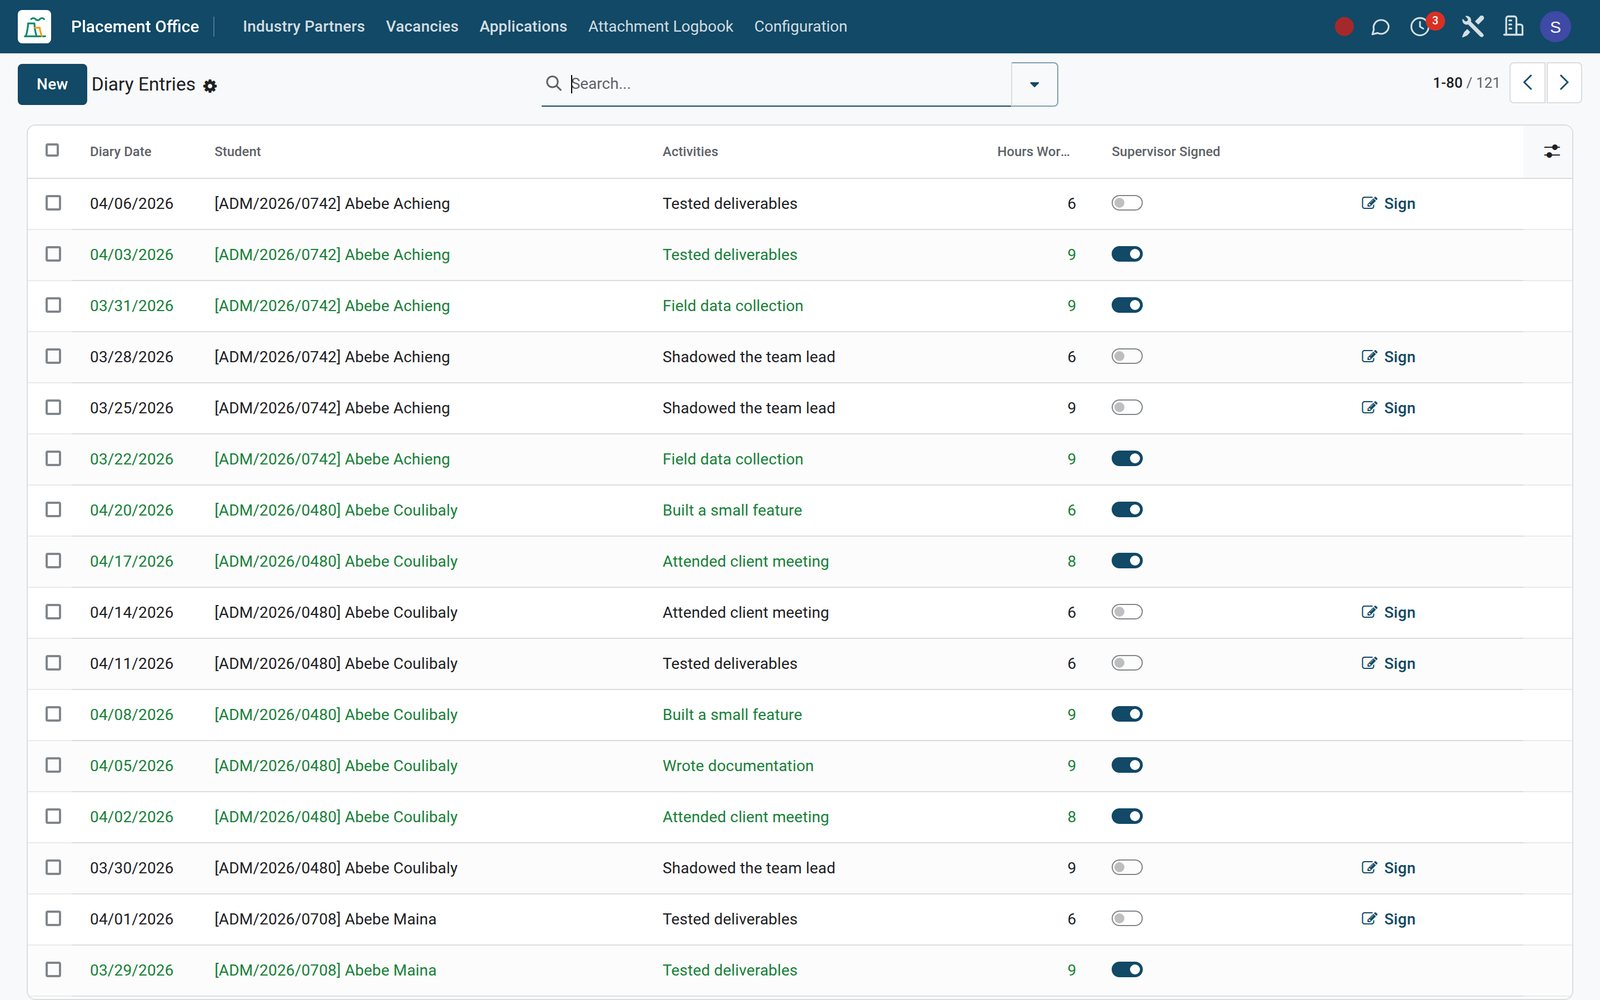1600x1000 pixels.
Task: Select all rows with header checkbox
Action: click(x=53, y=150)
